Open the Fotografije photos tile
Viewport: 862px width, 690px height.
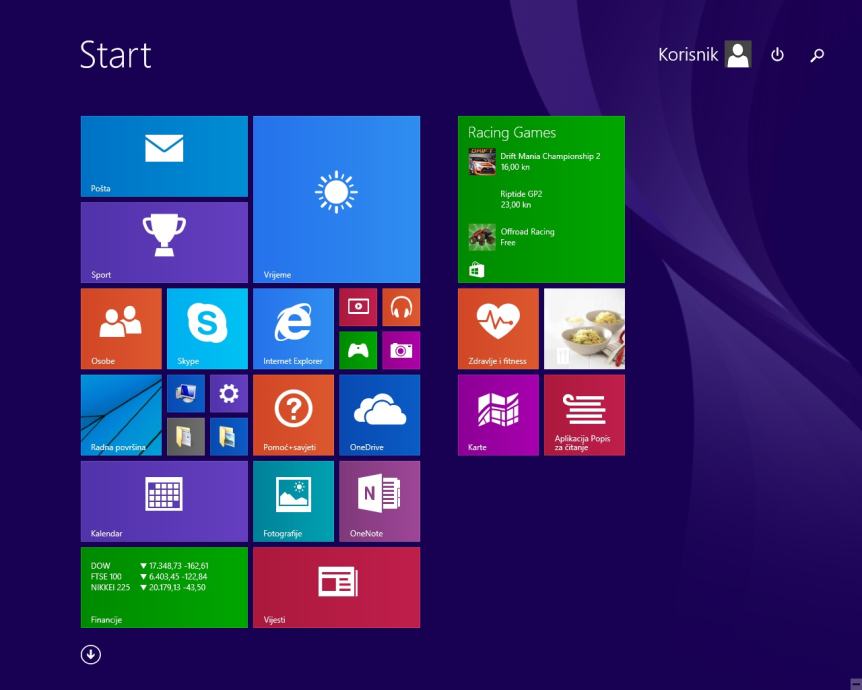(294, 501)
